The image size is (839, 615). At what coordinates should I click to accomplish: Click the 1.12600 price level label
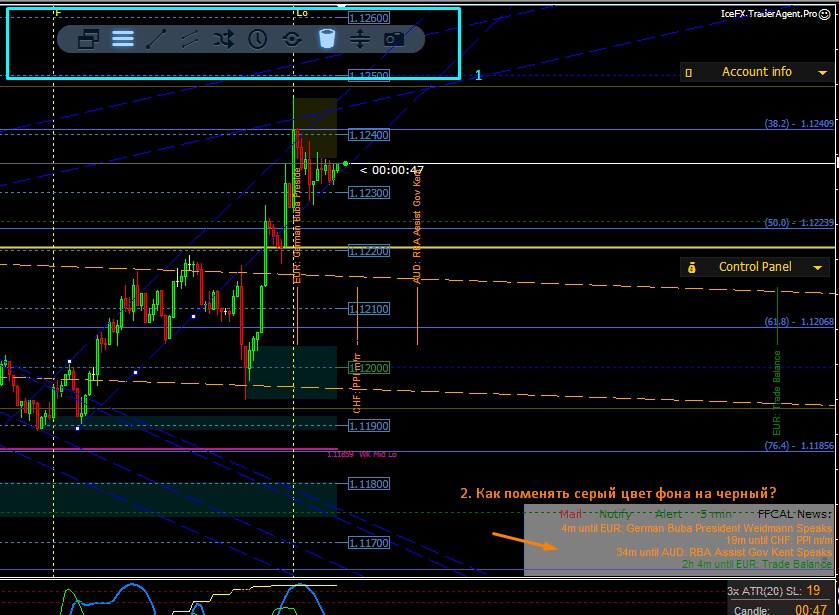click(369, 18)
